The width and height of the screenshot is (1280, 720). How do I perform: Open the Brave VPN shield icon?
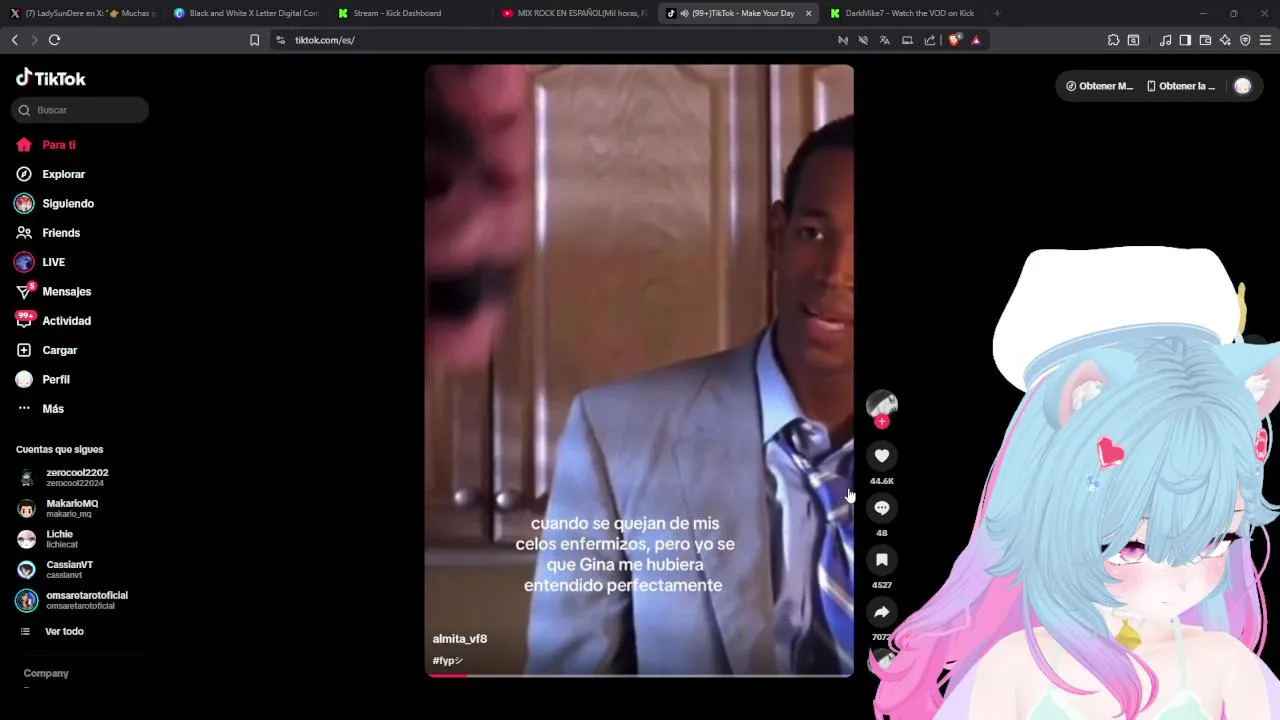pos(1245,40)
